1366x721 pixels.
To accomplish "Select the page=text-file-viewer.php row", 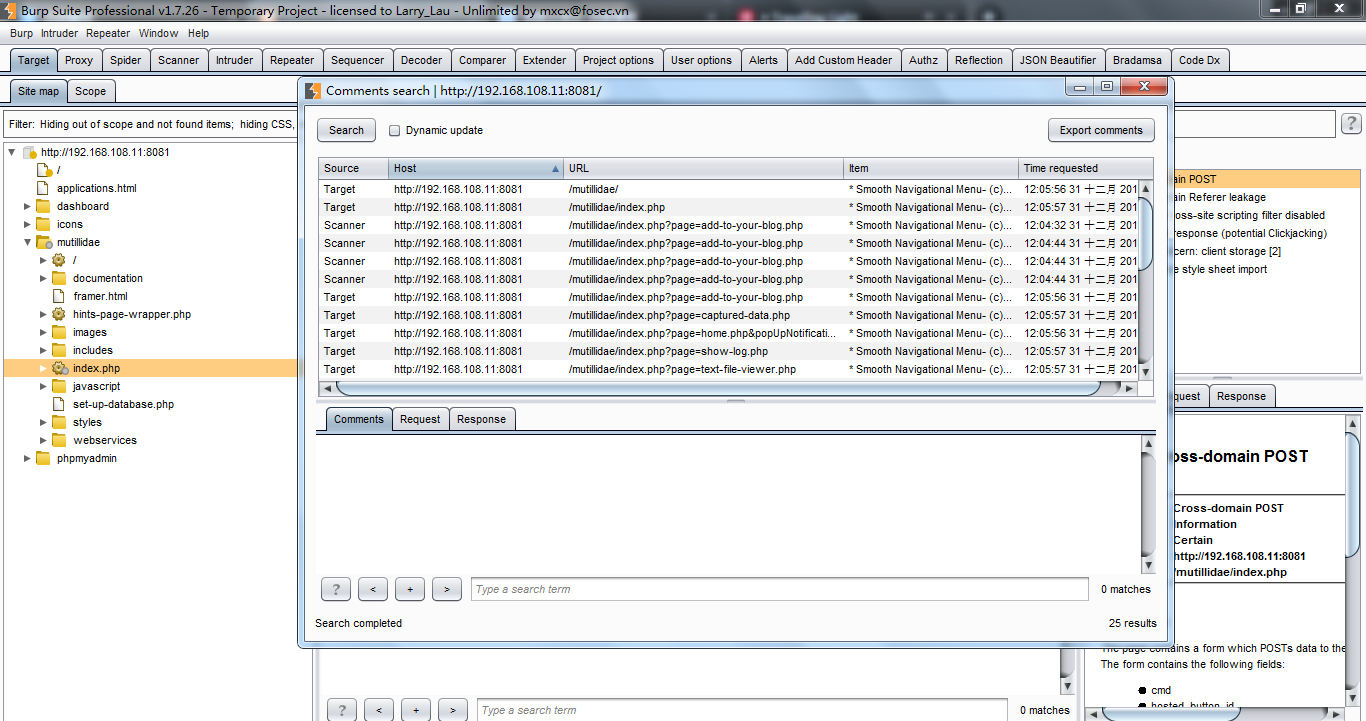I will (x=729, y=369).
